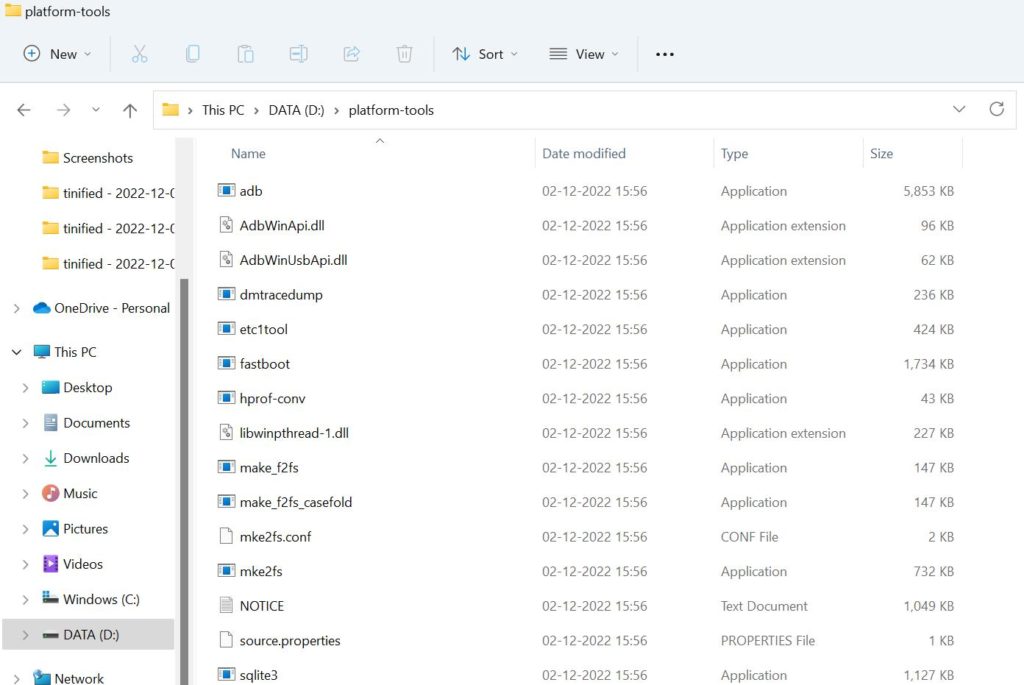The image size is (1024, 685).
Task: Open the New item dropdown
Action: [x=57, y=54]
